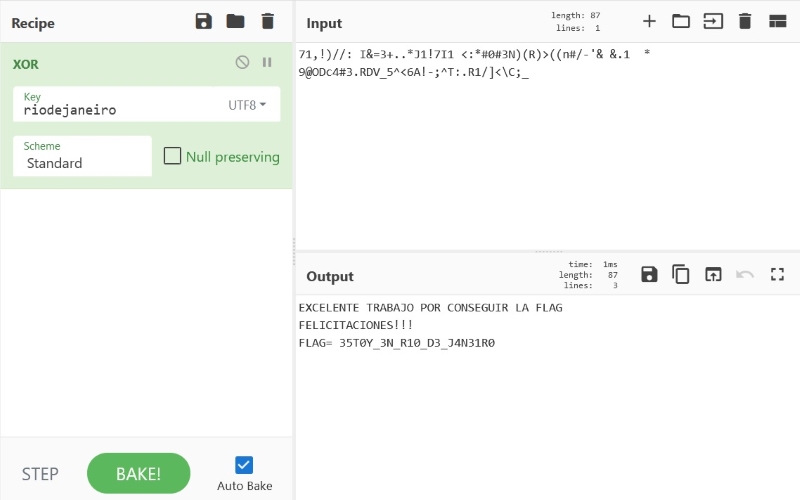
Task: Click the Output panel heading
Action: pos(330,276)
